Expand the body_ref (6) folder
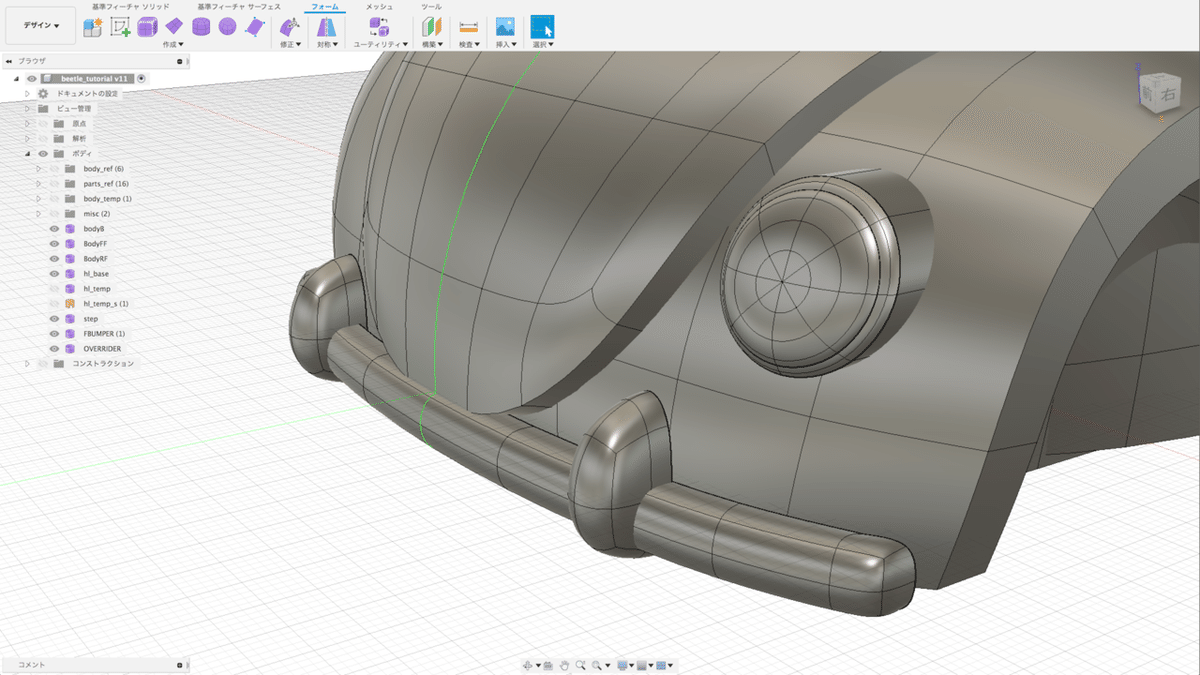1200x675 pixels. click(x=39, y=169)
